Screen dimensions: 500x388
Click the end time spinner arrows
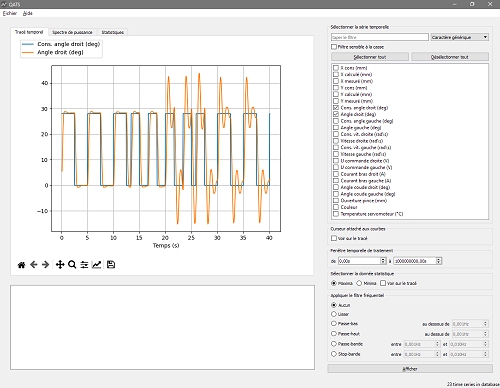pos(439,261)
